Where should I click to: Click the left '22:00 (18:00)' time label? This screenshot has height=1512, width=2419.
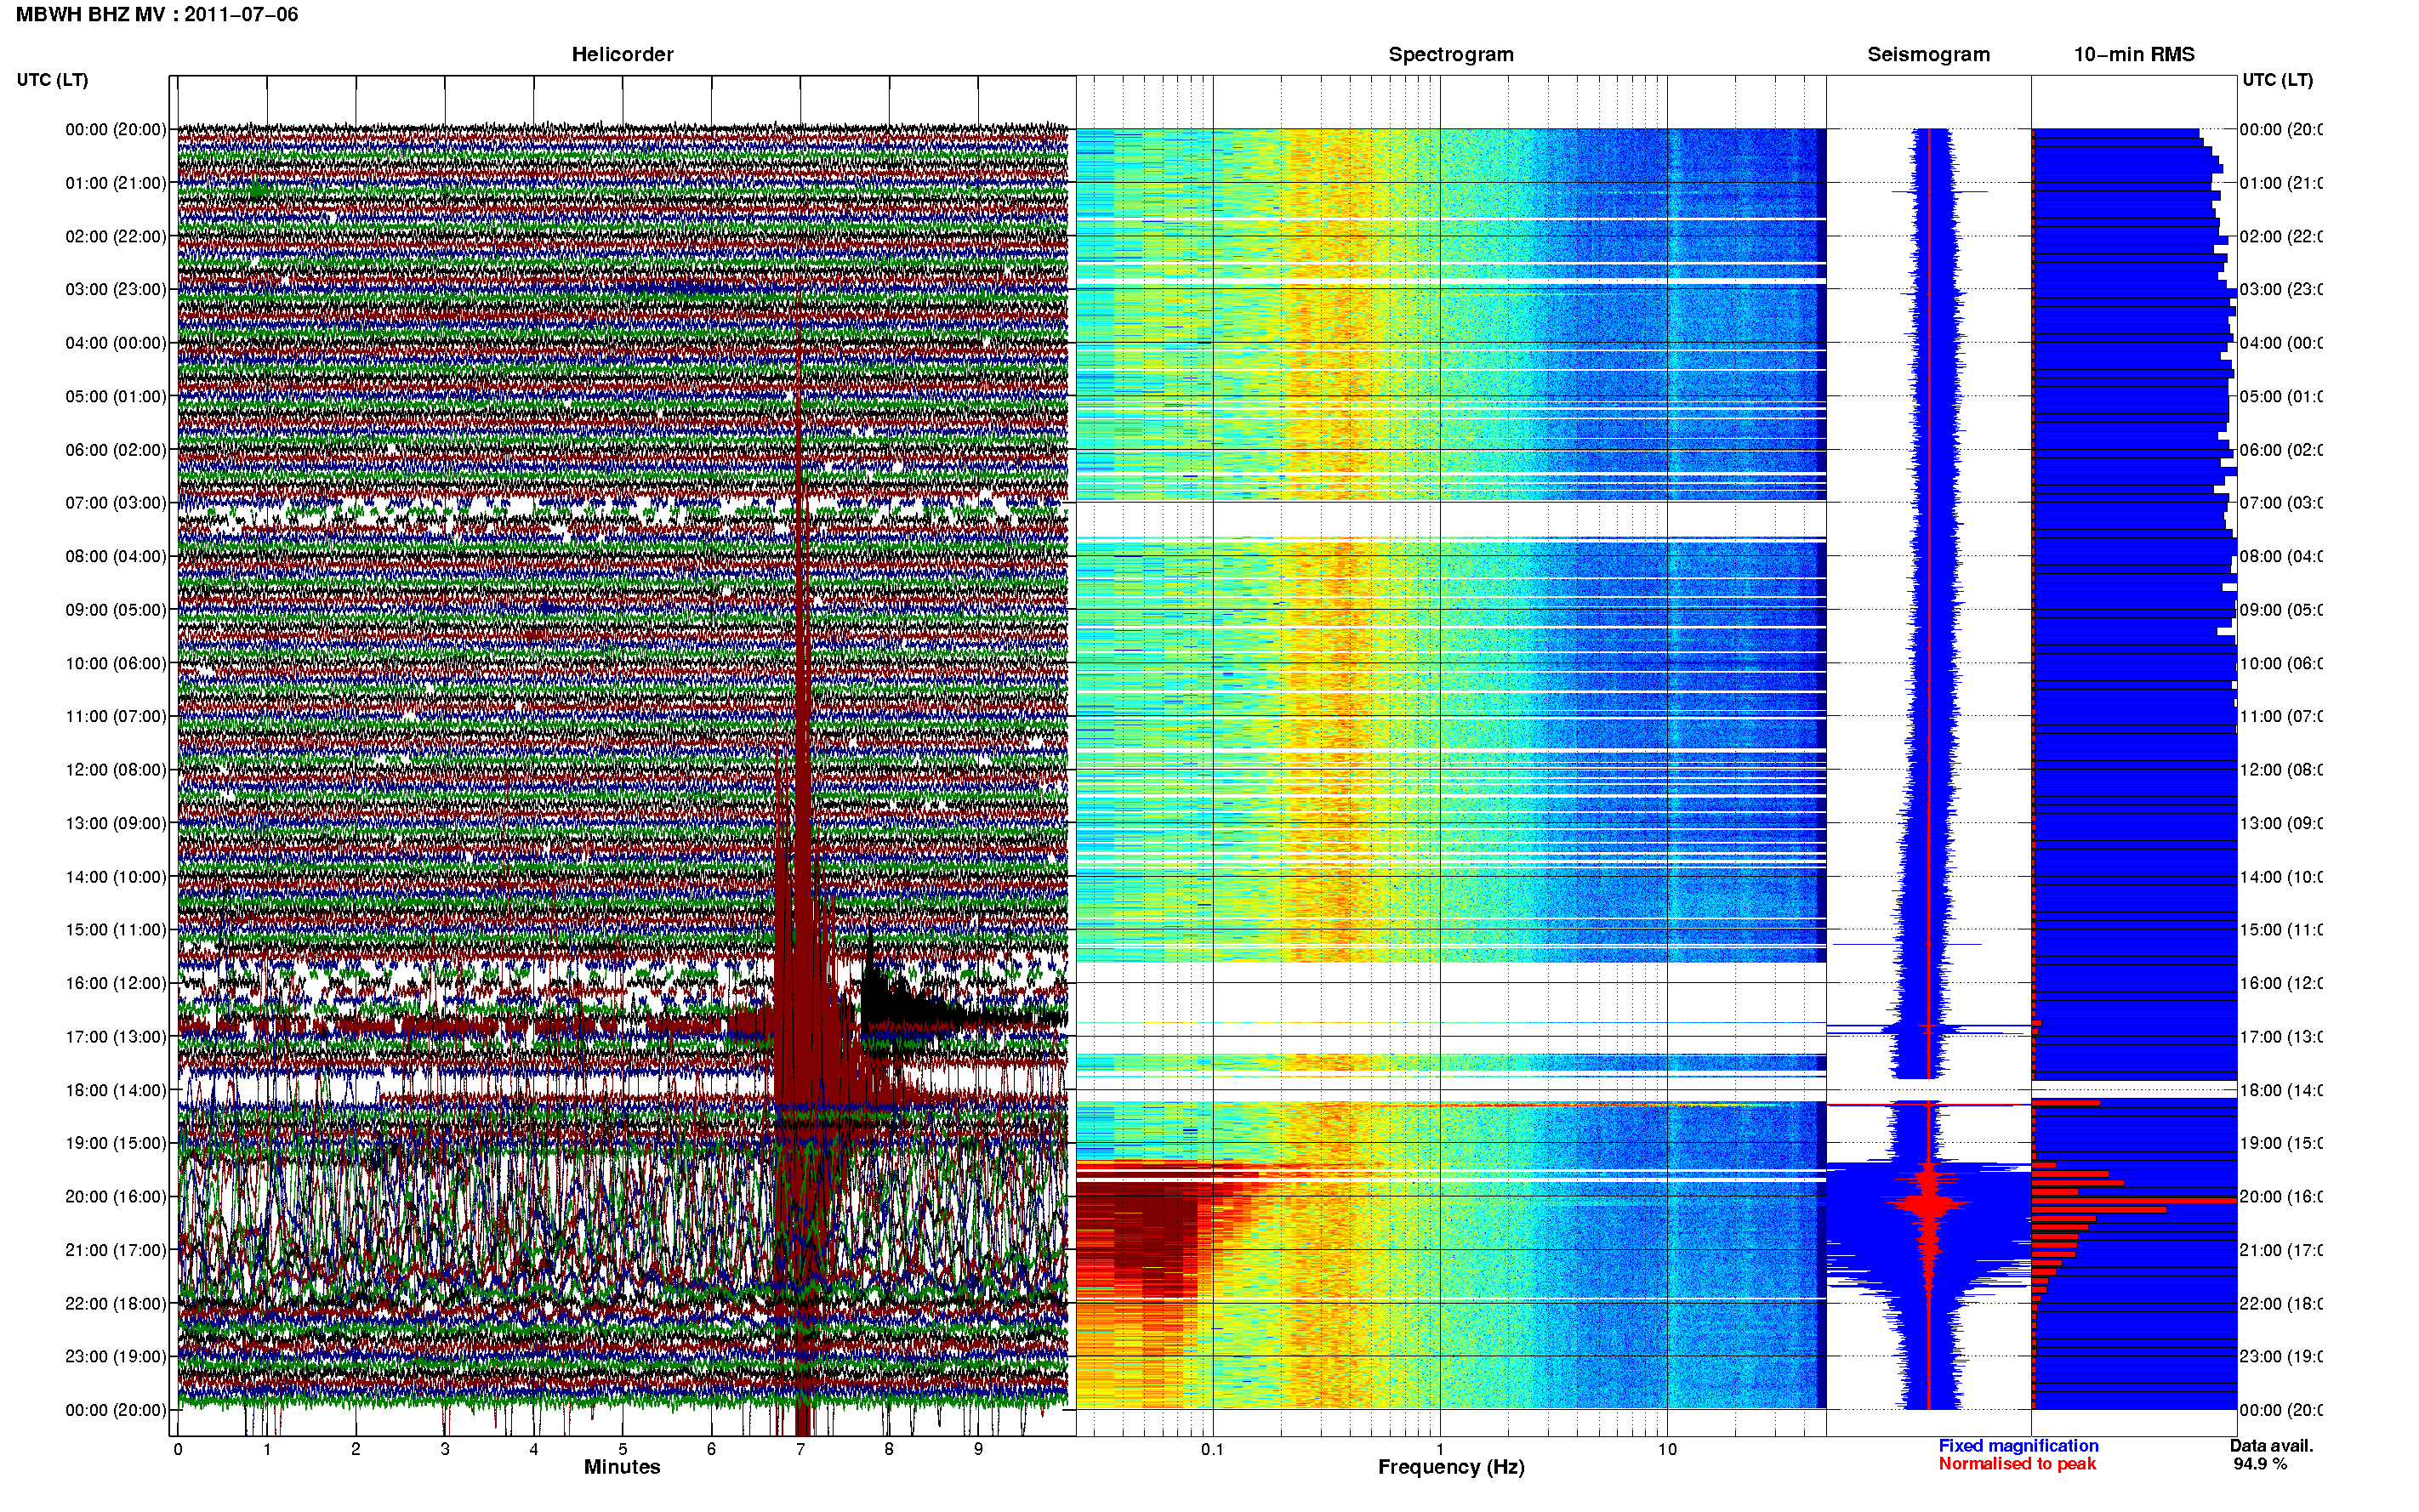coord(116,1304)
